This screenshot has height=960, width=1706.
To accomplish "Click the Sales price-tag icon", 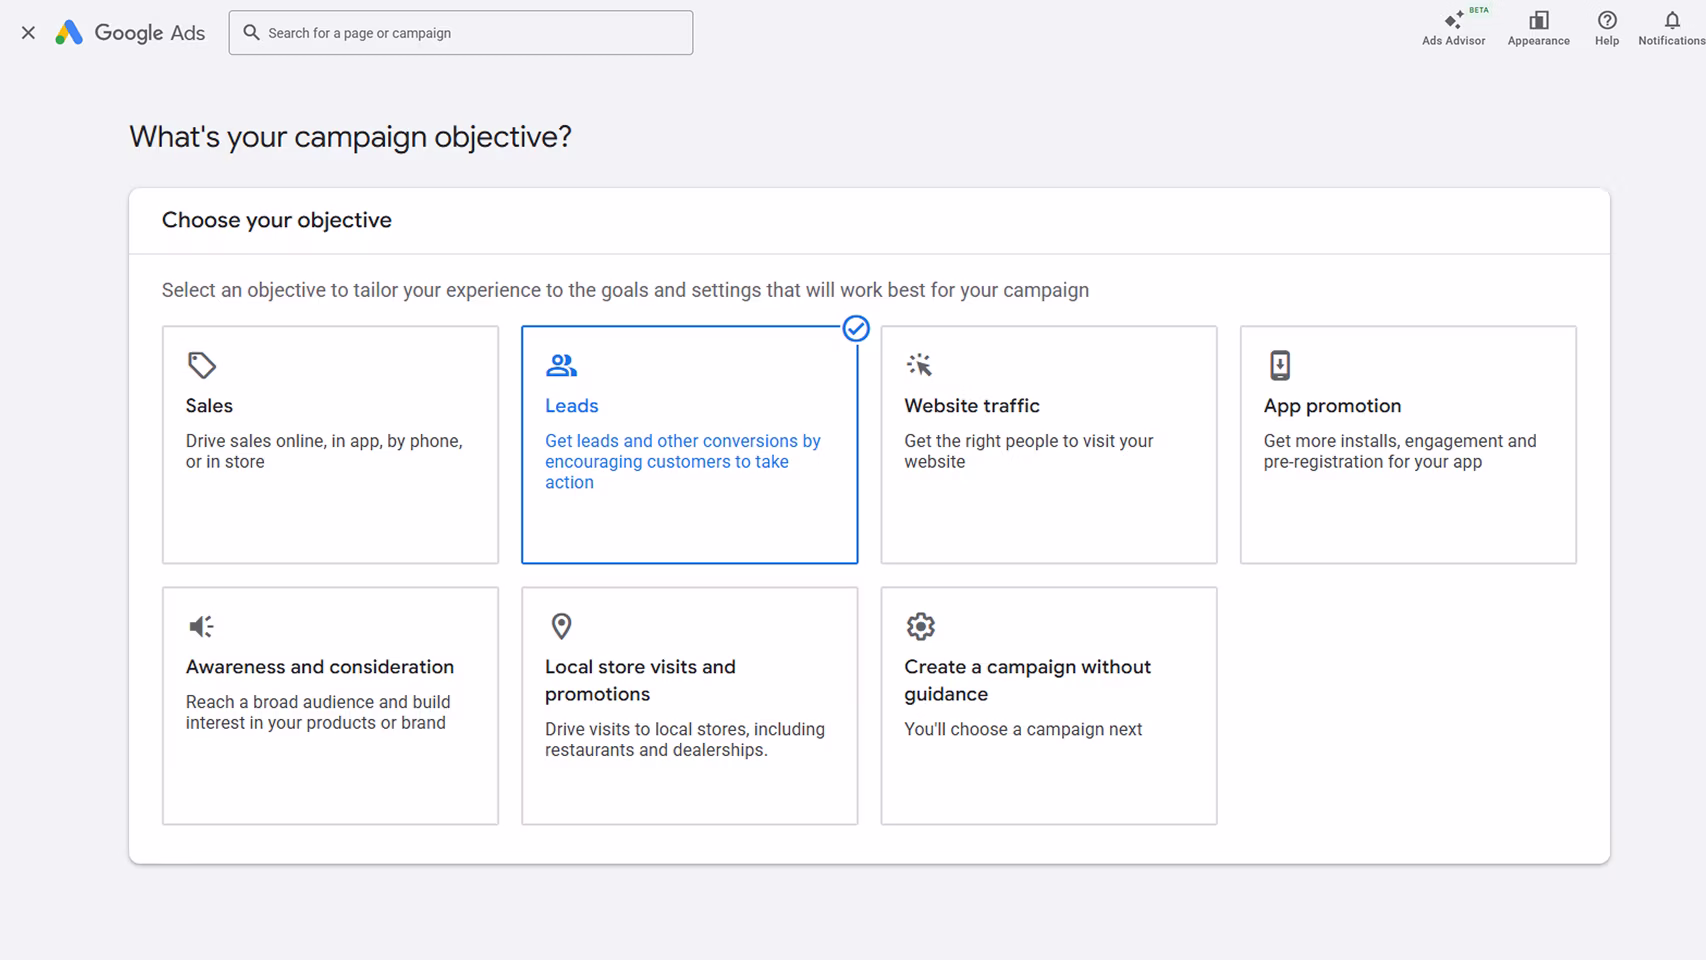I will coord(201,364).
